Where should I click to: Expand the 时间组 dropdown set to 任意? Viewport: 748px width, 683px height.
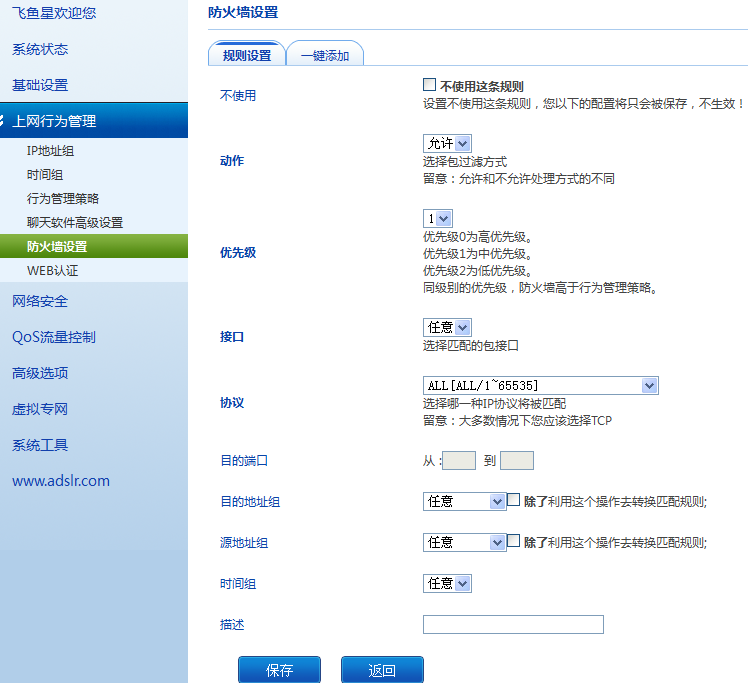pyautogui.click(x=447, y=583)
